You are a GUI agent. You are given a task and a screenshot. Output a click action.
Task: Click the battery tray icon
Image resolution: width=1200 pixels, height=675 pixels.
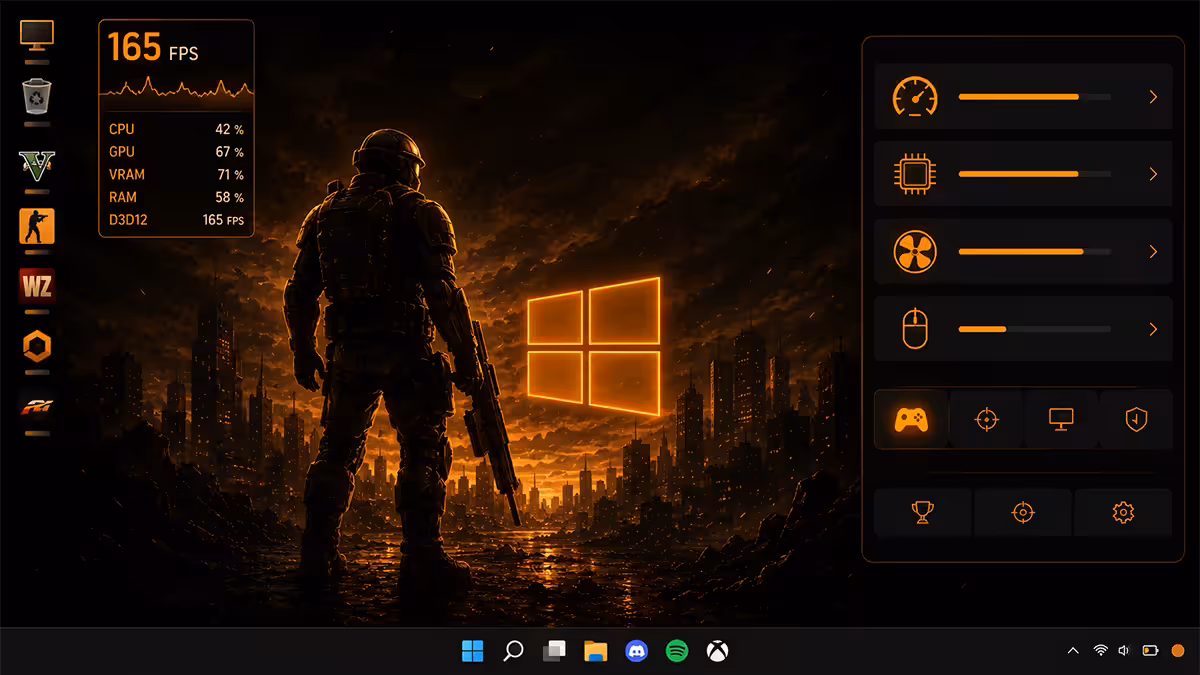click(x=1150, y=651)
